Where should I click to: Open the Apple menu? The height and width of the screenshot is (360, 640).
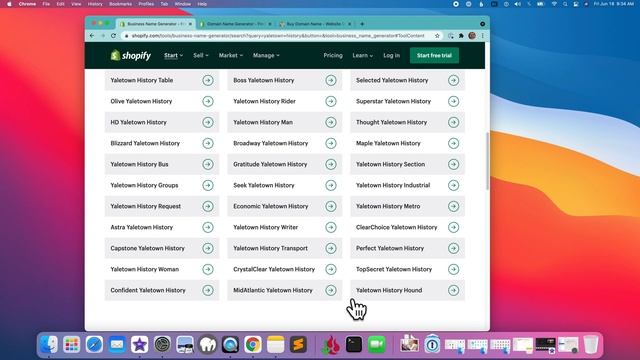(9, 4)
